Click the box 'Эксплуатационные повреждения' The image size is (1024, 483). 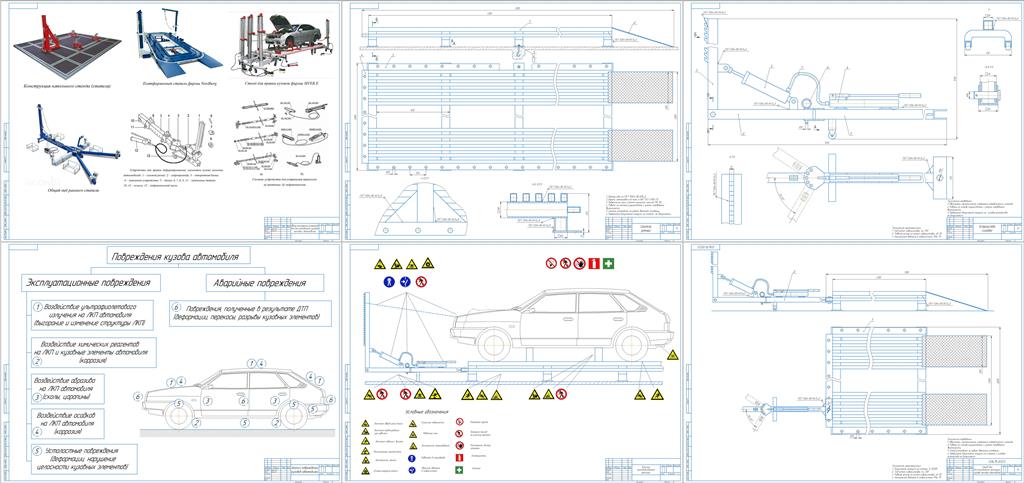[91, 283]
